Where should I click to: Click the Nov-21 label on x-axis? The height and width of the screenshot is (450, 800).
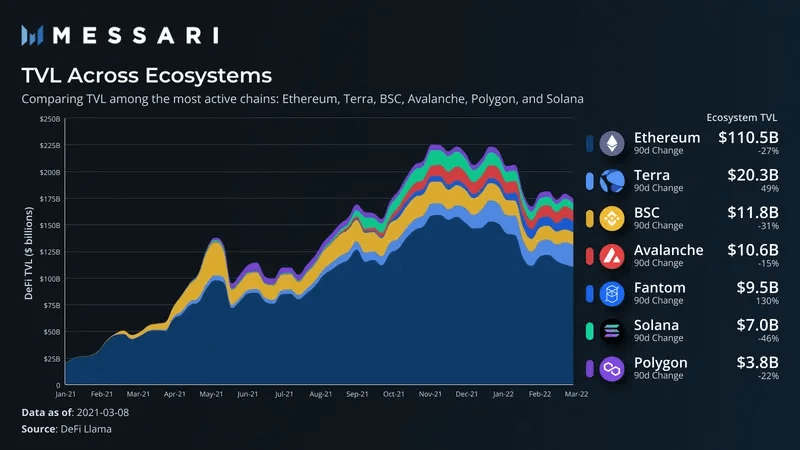click(x=429, y=395)
